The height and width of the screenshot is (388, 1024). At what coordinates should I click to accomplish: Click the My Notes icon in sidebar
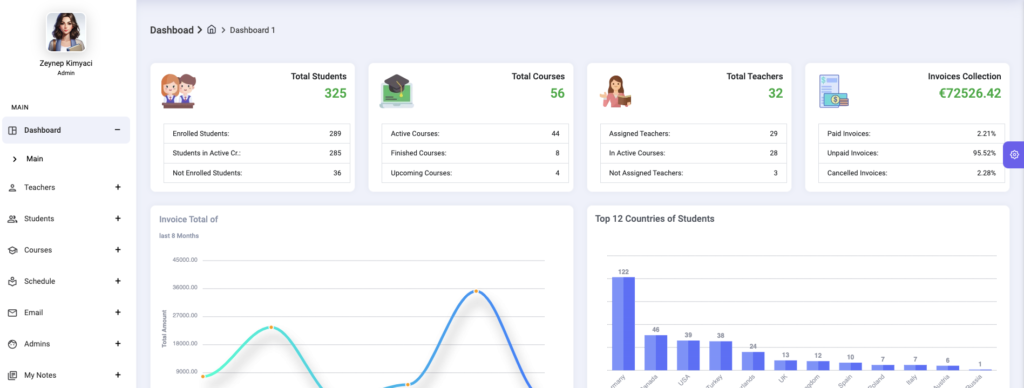click(12, 376)
